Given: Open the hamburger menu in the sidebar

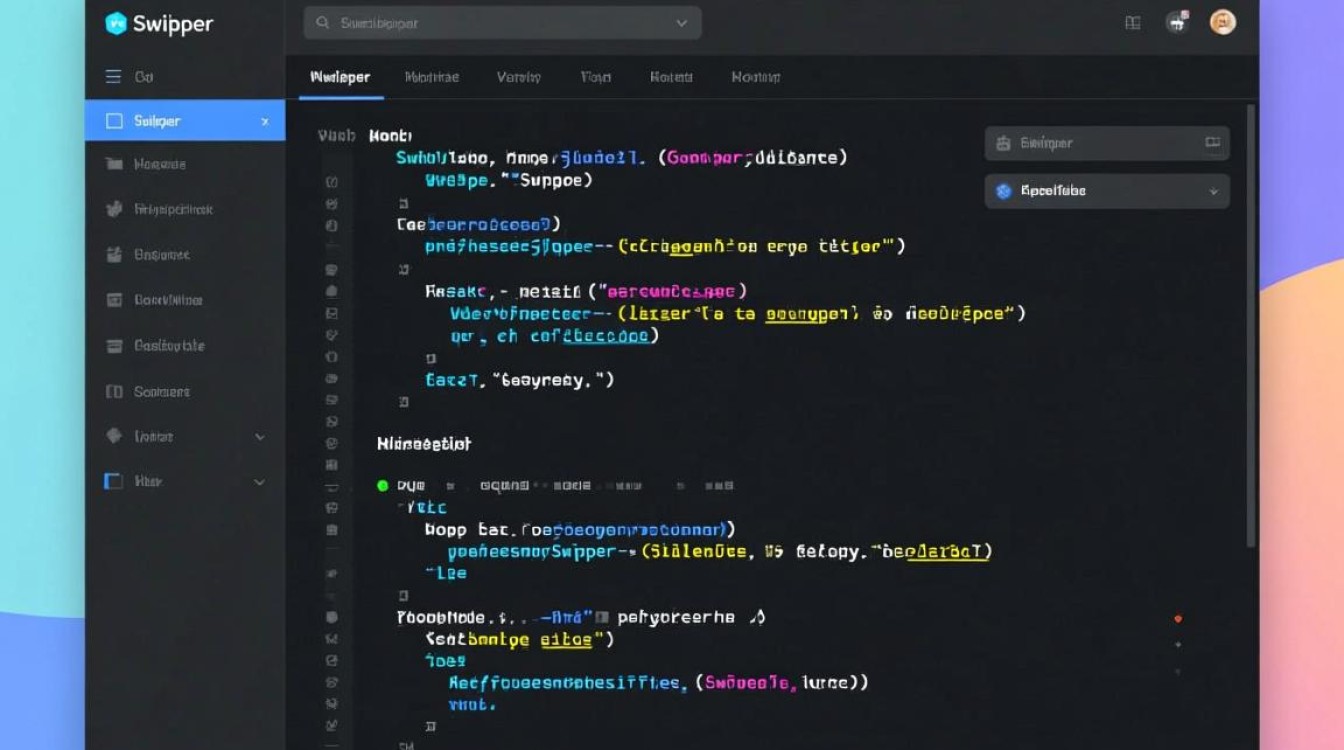Looking at the screenshot, I should [x=114, y=76].
